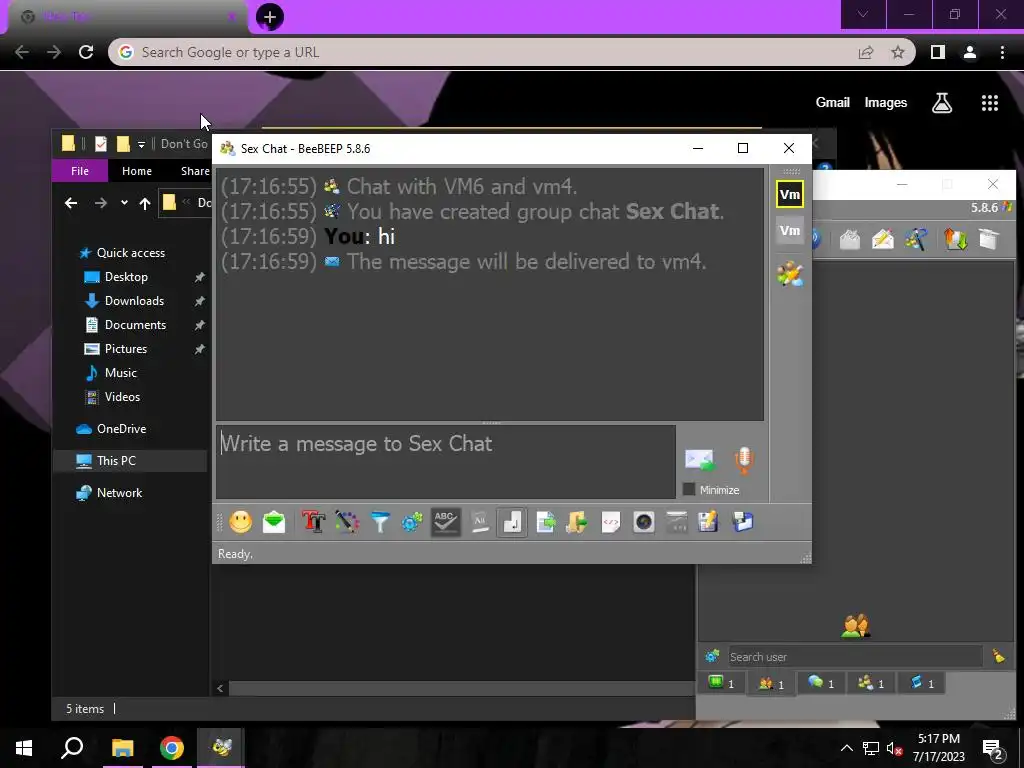
Task: Save the chat using the floppy pencil icon
Action: 709,522
